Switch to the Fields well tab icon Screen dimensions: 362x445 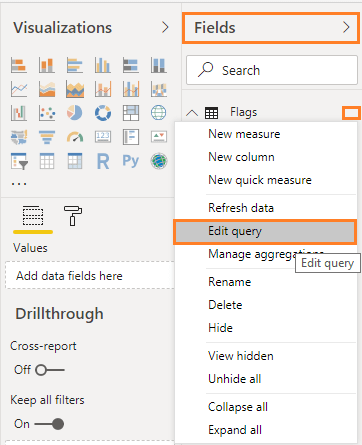click(x=33, y=216)
